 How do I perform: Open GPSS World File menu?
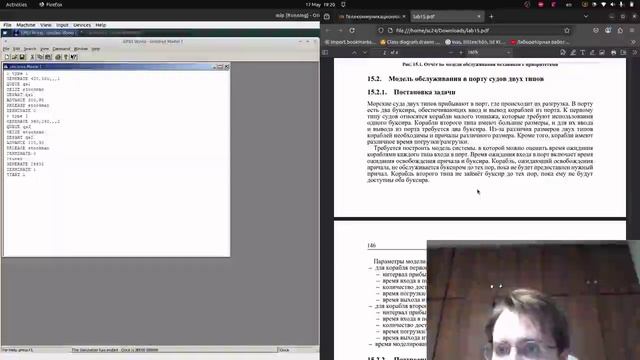[x=6, y=49]
